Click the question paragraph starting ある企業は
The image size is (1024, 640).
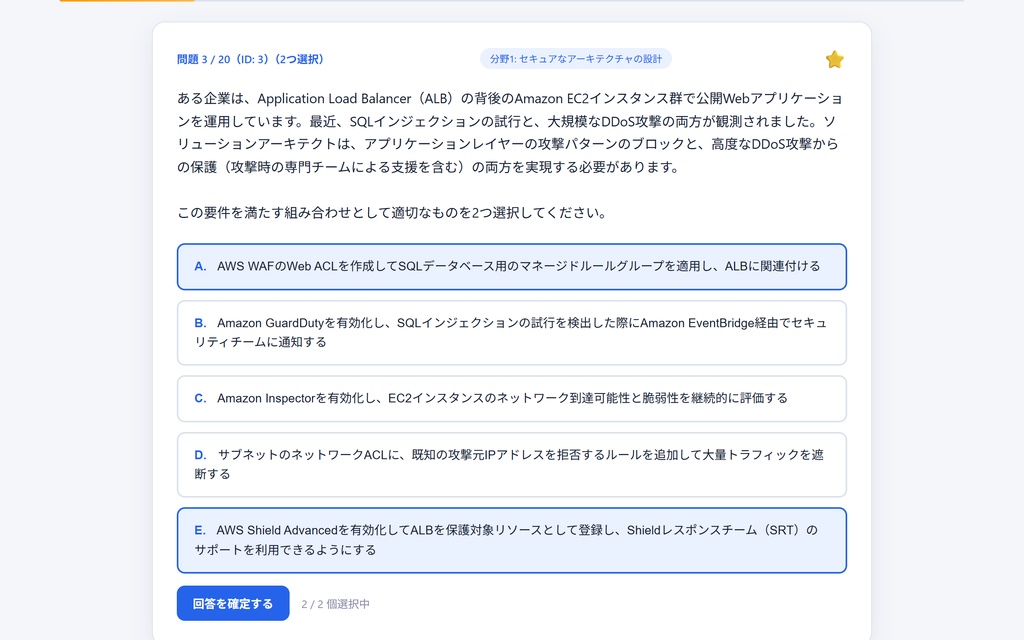(x=511, y=133)
